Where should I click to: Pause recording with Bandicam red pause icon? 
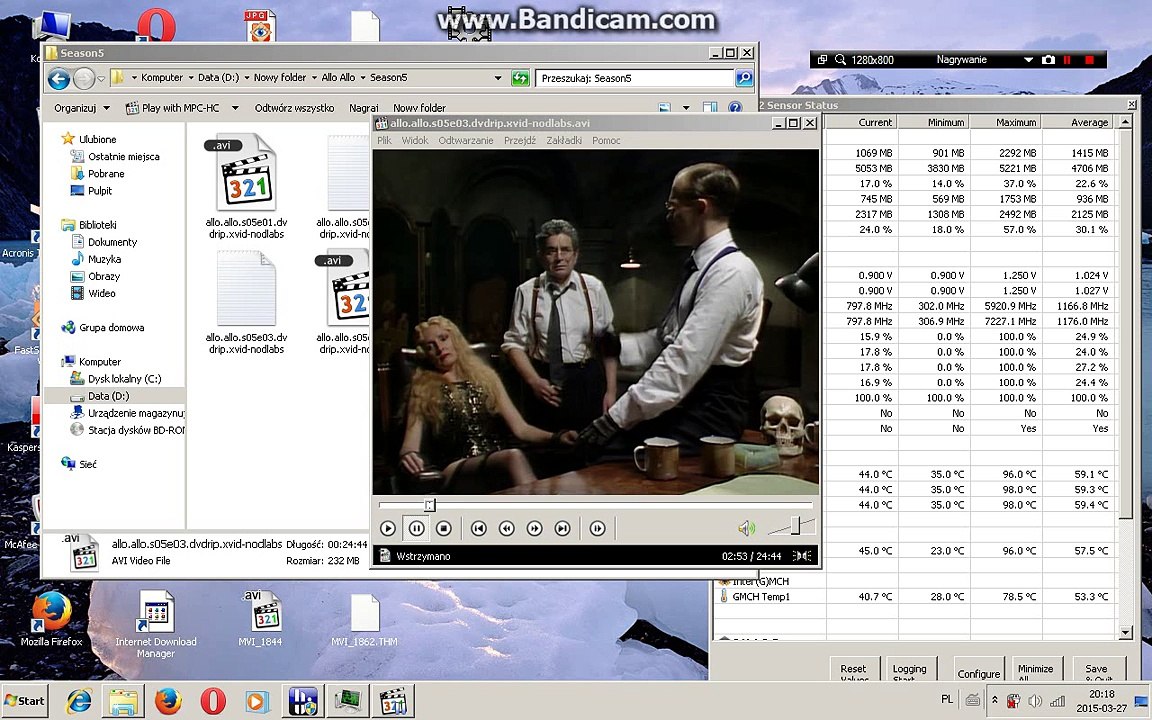[x=1068, y=60]
